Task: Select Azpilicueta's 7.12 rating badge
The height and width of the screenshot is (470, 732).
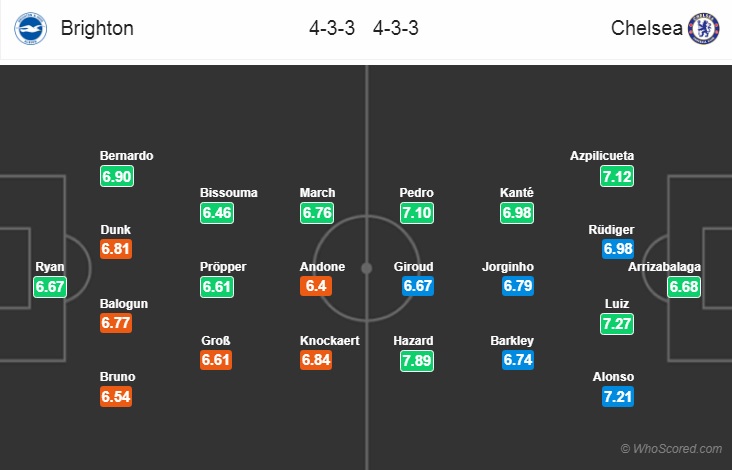Action: [617, 176]
